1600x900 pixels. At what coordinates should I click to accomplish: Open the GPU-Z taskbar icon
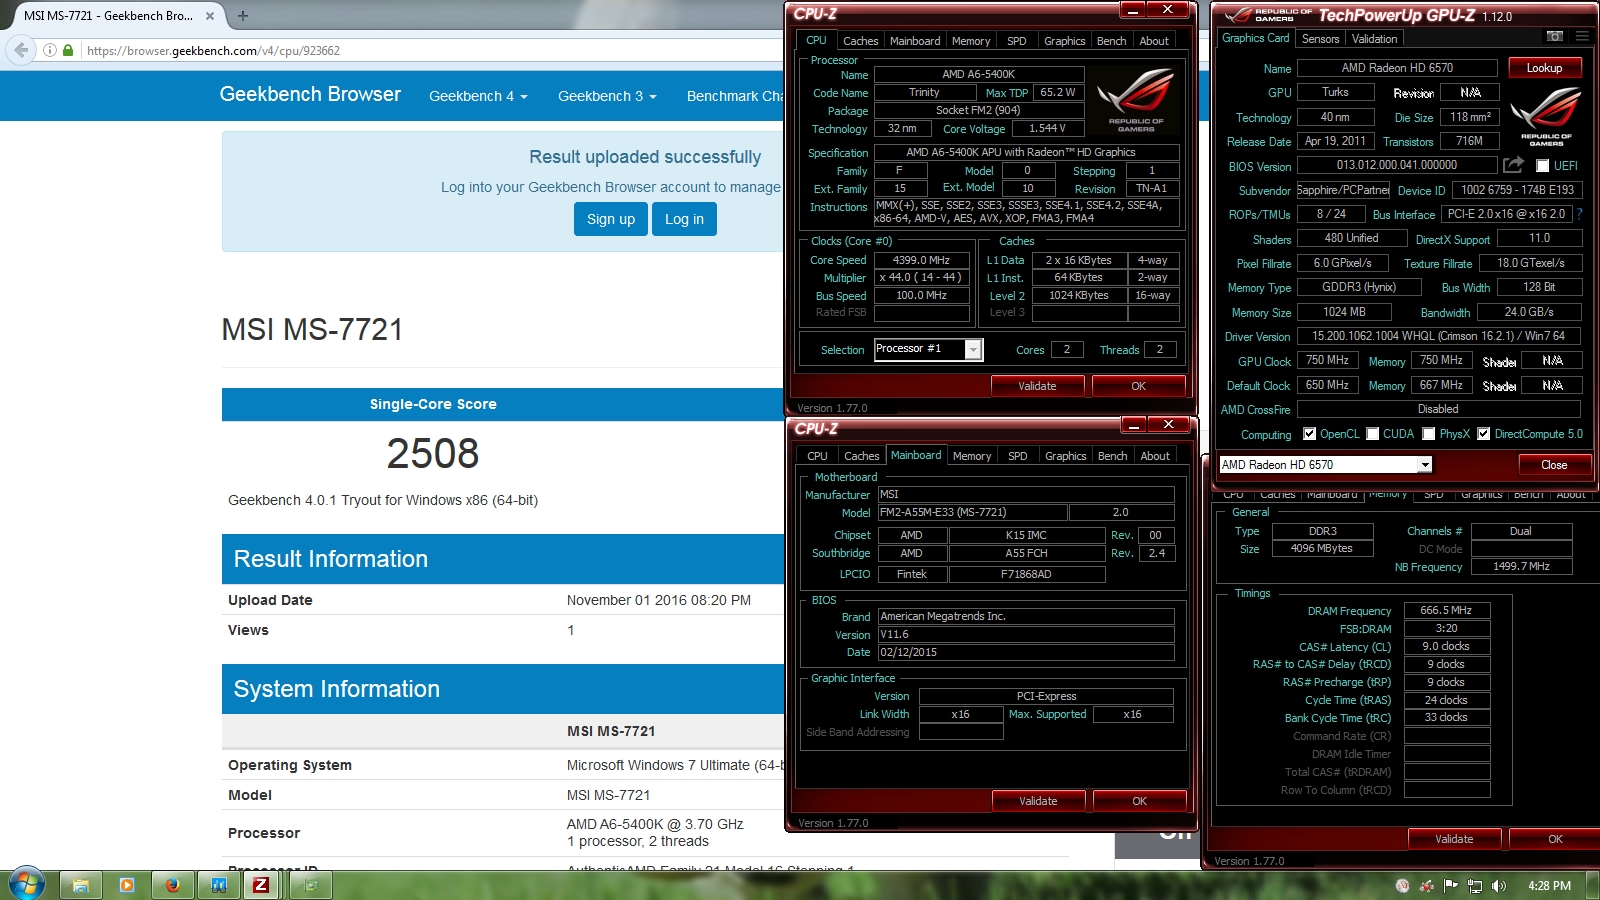[x=310, y=885]
